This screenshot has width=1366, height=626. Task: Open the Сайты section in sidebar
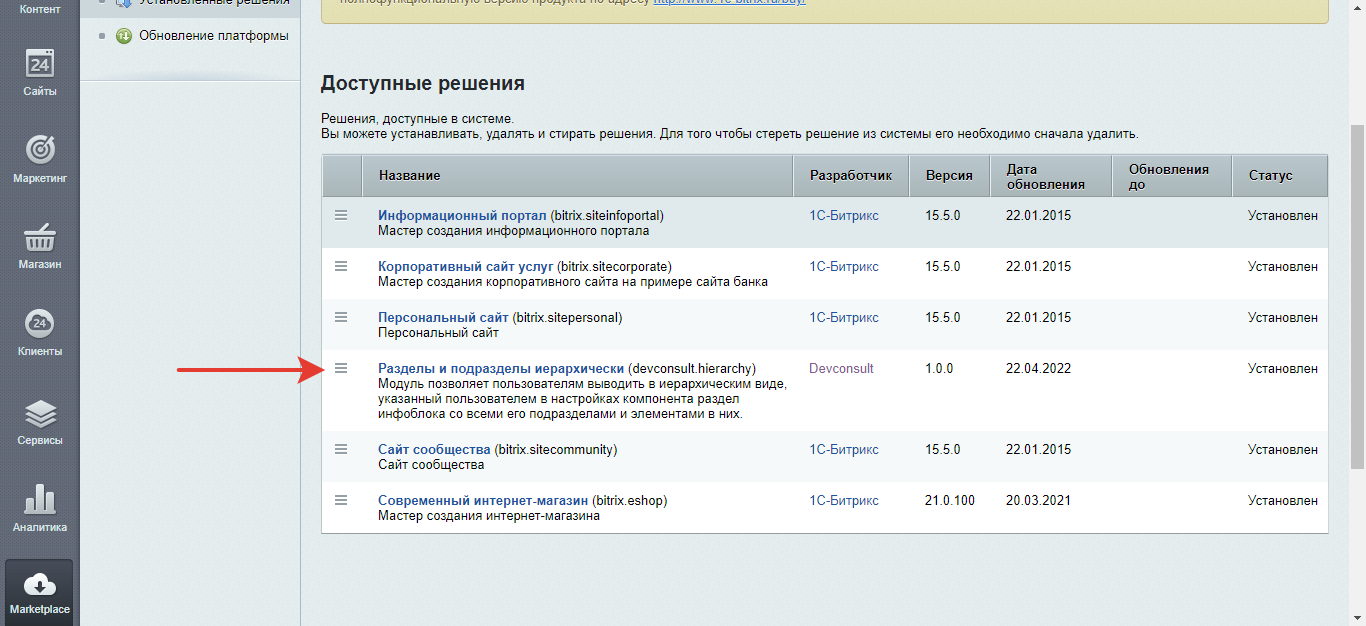click(40, 72)
